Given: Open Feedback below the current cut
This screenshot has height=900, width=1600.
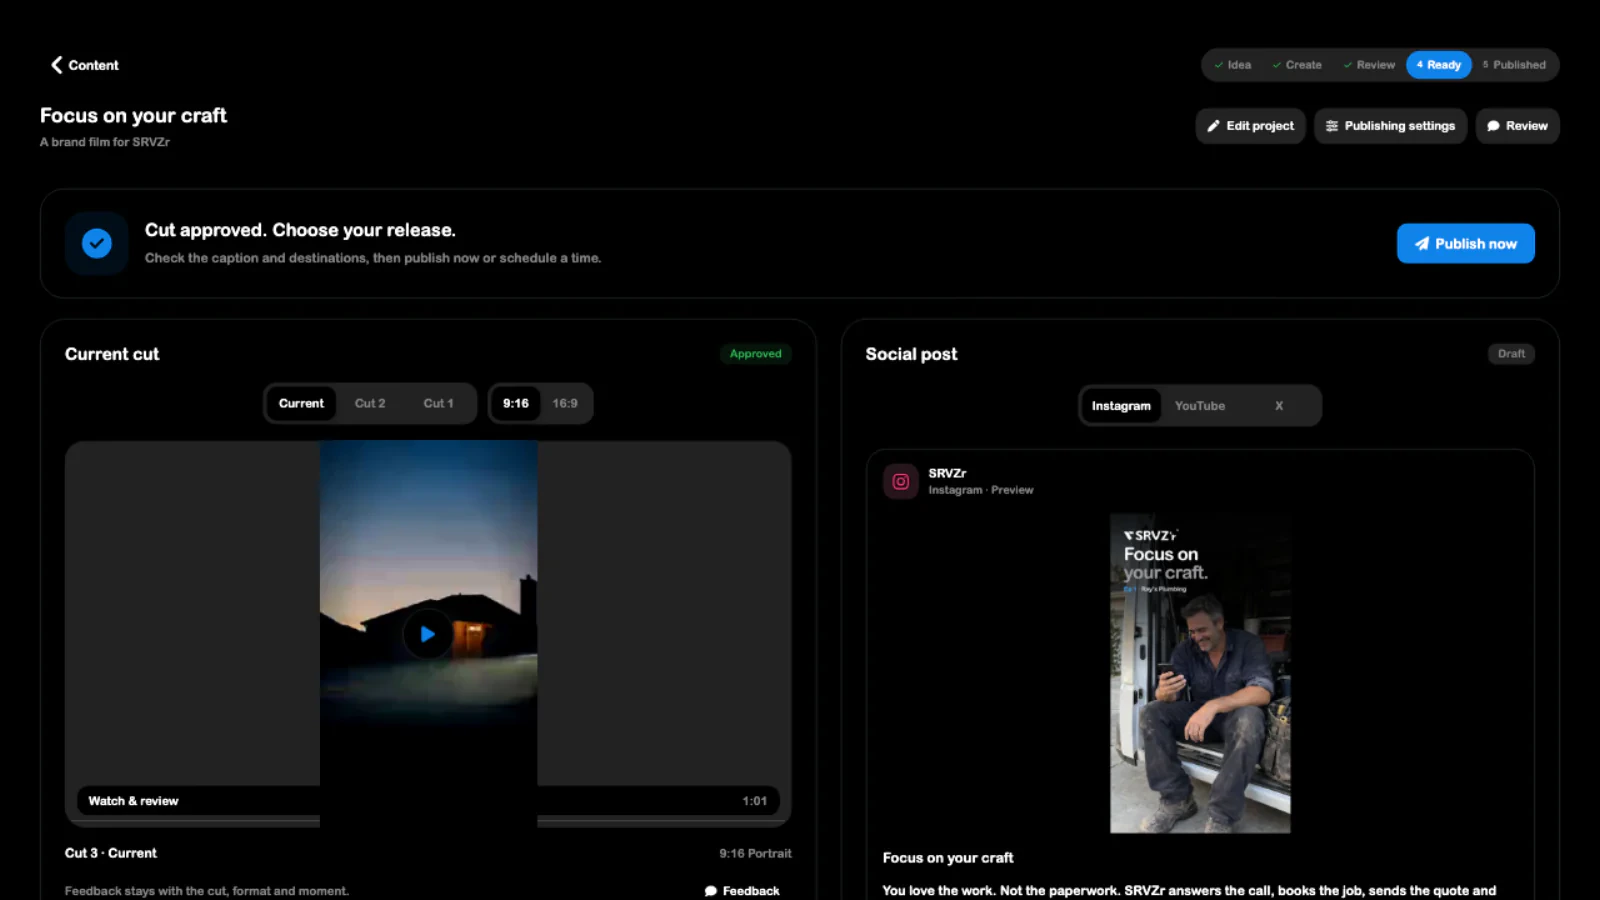Looking at the screenshot, I should 742,891.
